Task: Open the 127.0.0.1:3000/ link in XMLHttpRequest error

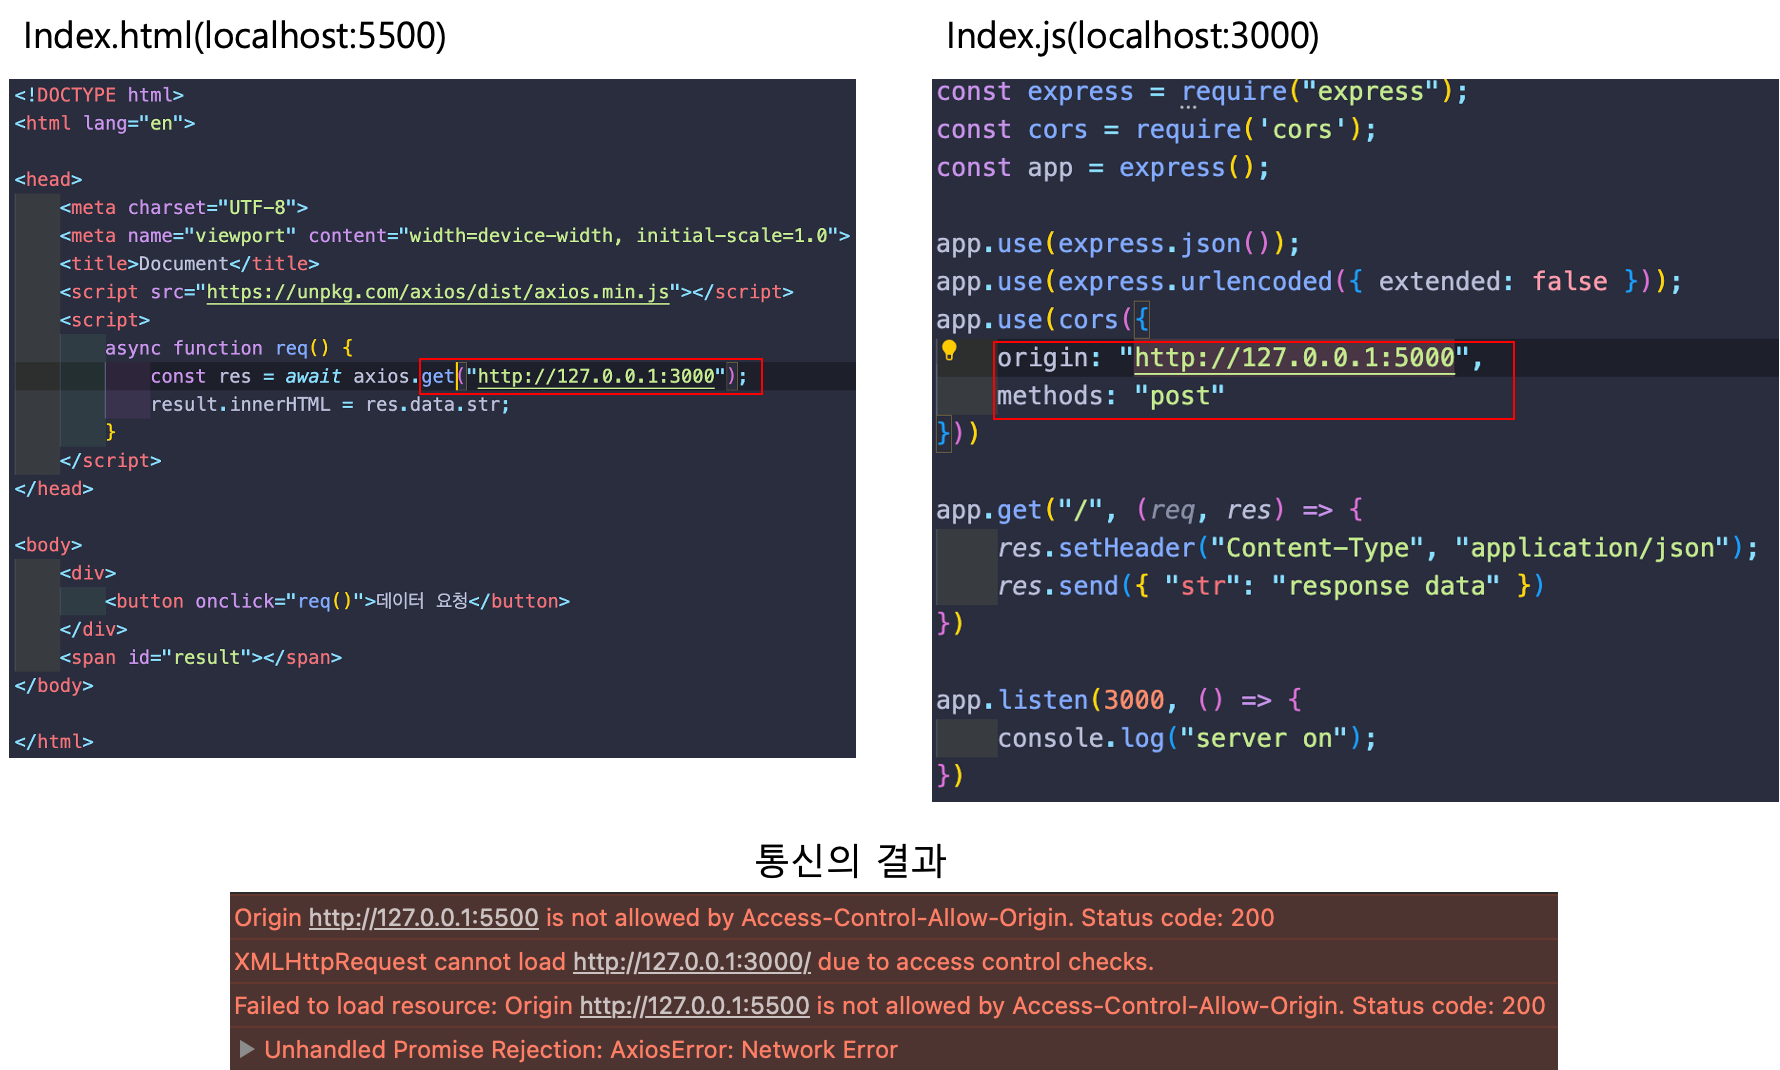Action: [692, 962]
